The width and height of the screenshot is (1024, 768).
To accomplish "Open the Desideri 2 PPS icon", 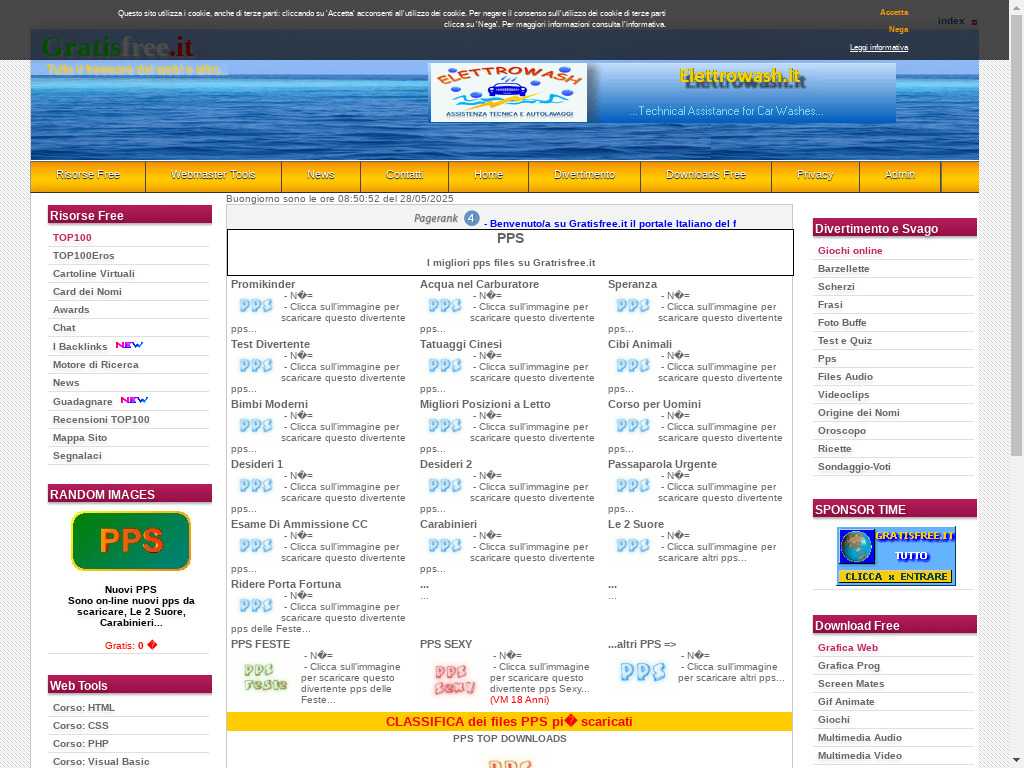I will point(445,486).
